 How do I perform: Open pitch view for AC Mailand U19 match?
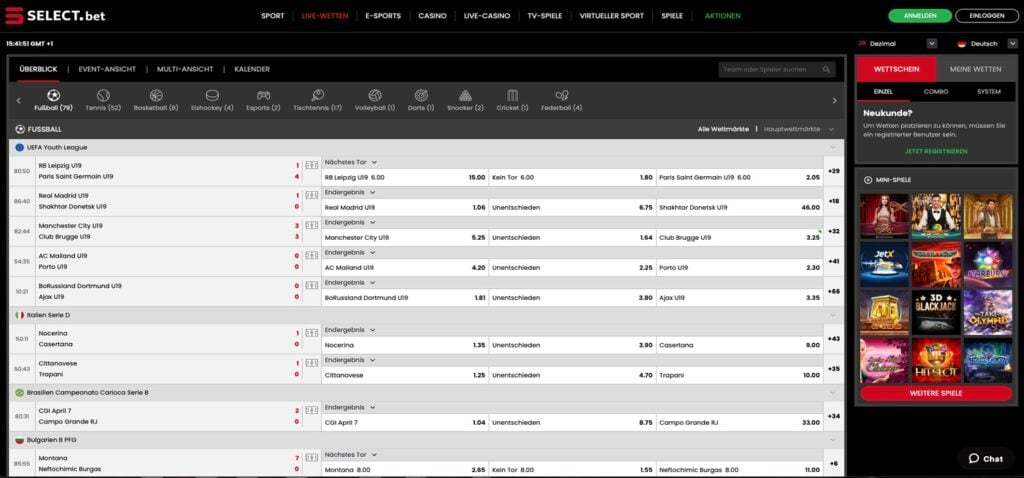[x=312, y=255]
